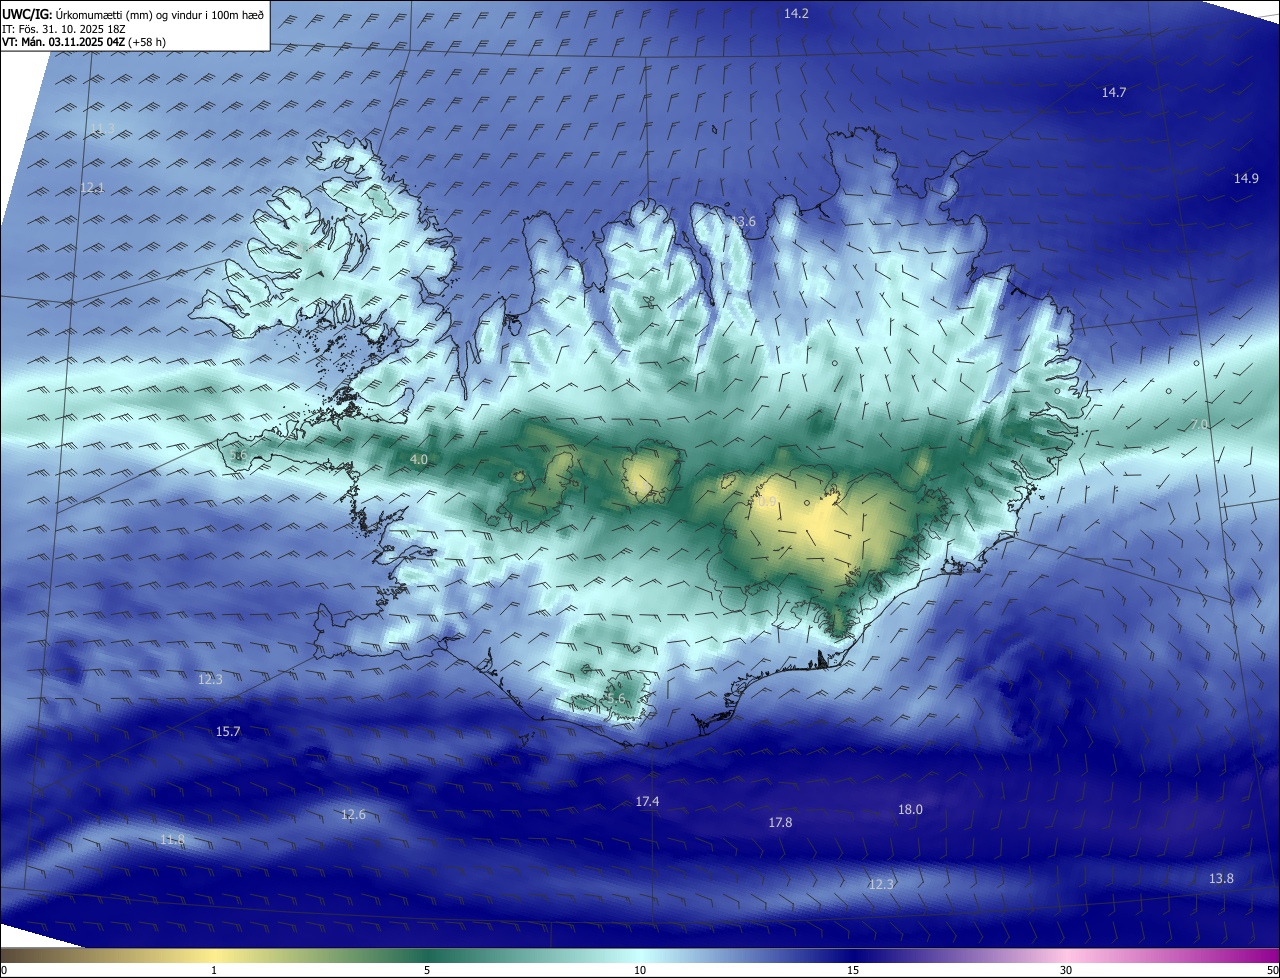Click the 4.0 value over west Iceland
Viewport: 1280px width, 978px height.
click(x=419, y=459)
